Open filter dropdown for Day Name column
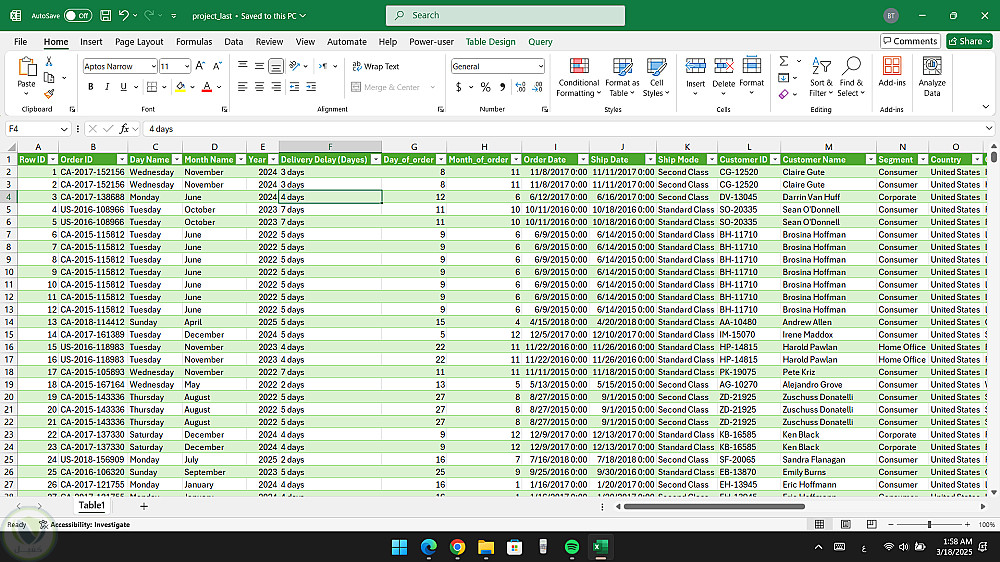This screenshot has width=1000, height=562. pos(177,159)
